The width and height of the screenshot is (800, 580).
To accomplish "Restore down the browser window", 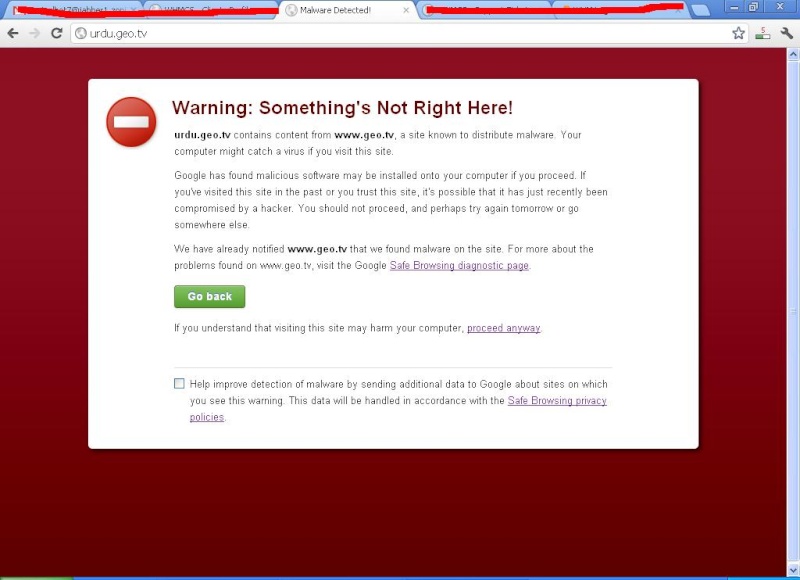I will [x=754, y=7].
